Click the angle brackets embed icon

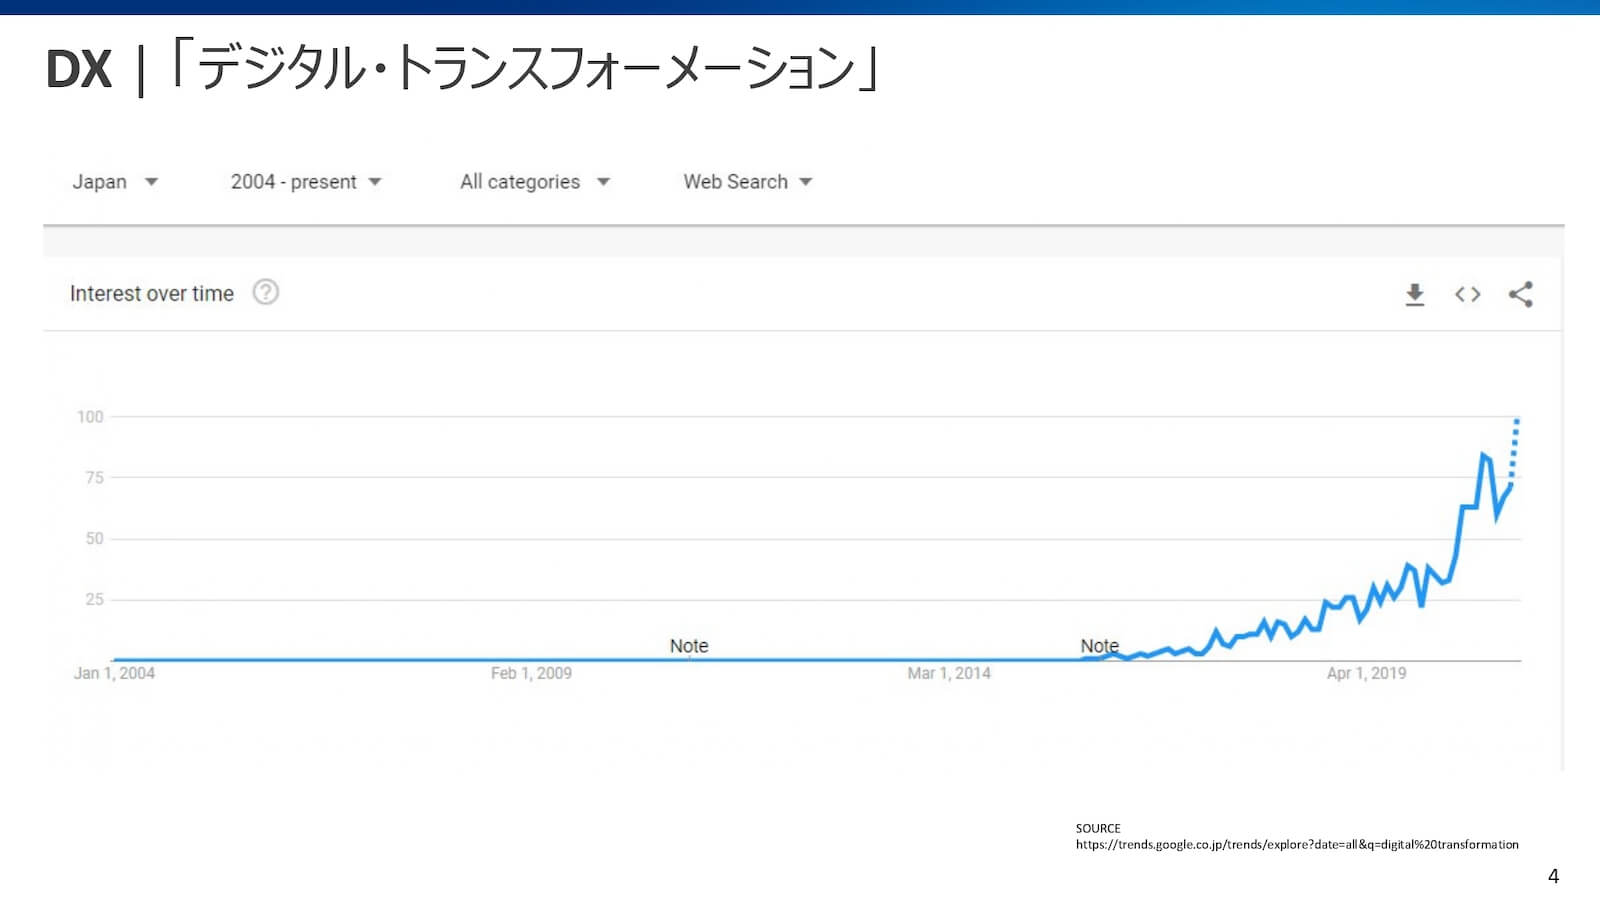click(1467, 293)
